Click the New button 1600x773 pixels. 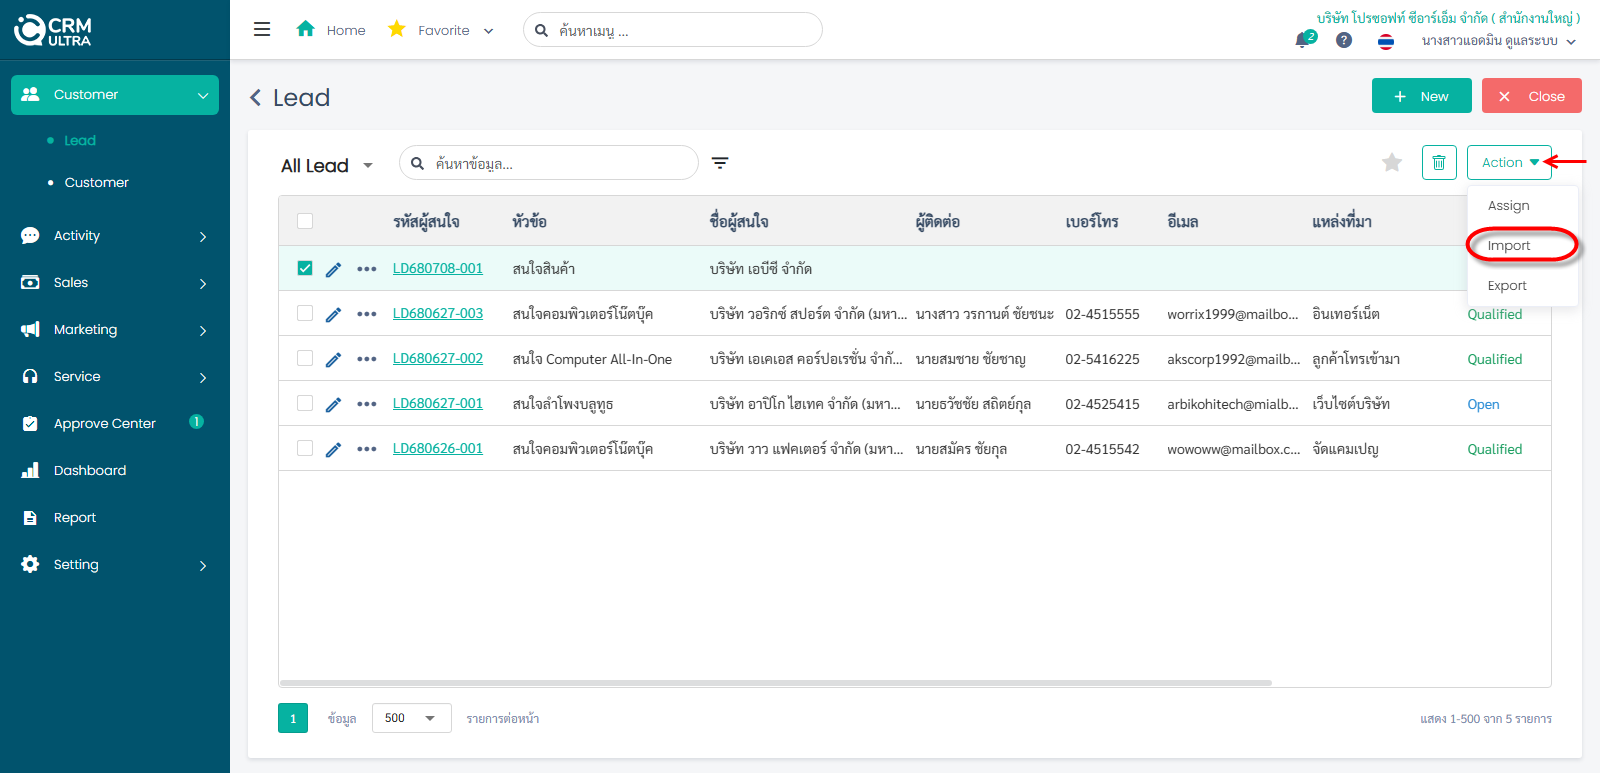pyautogui.click(x=1421, y=96)
